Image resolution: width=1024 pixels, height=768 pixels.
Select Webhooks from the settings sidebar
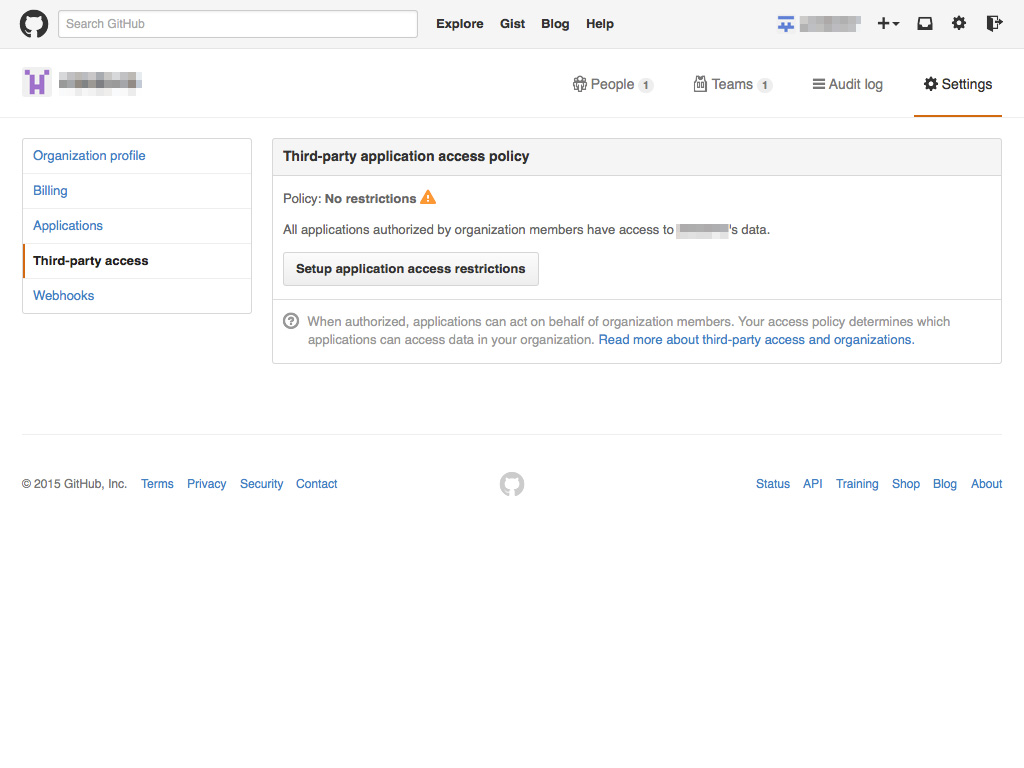coord(63,295)
